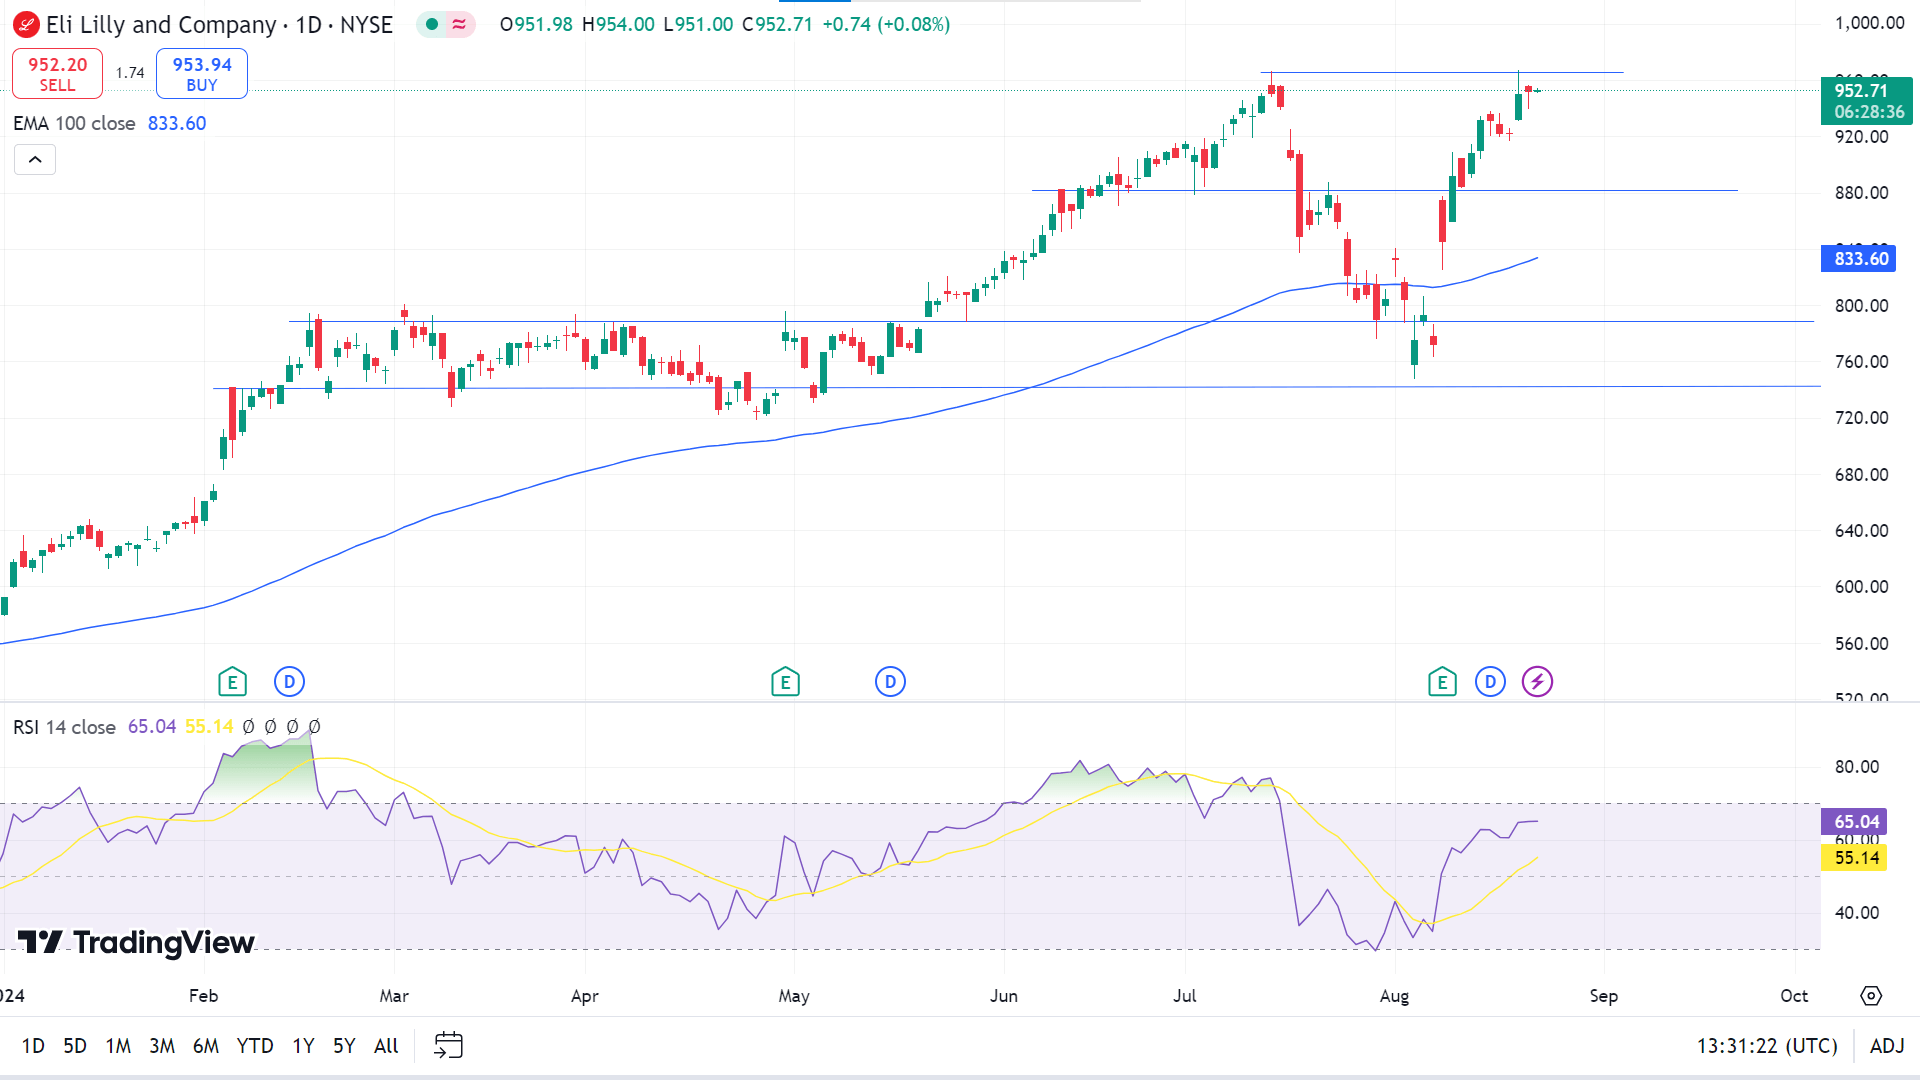Open the go to date calendar icon
The width and height of the screenshot is (1920, 1080).
coord(448,1046)
